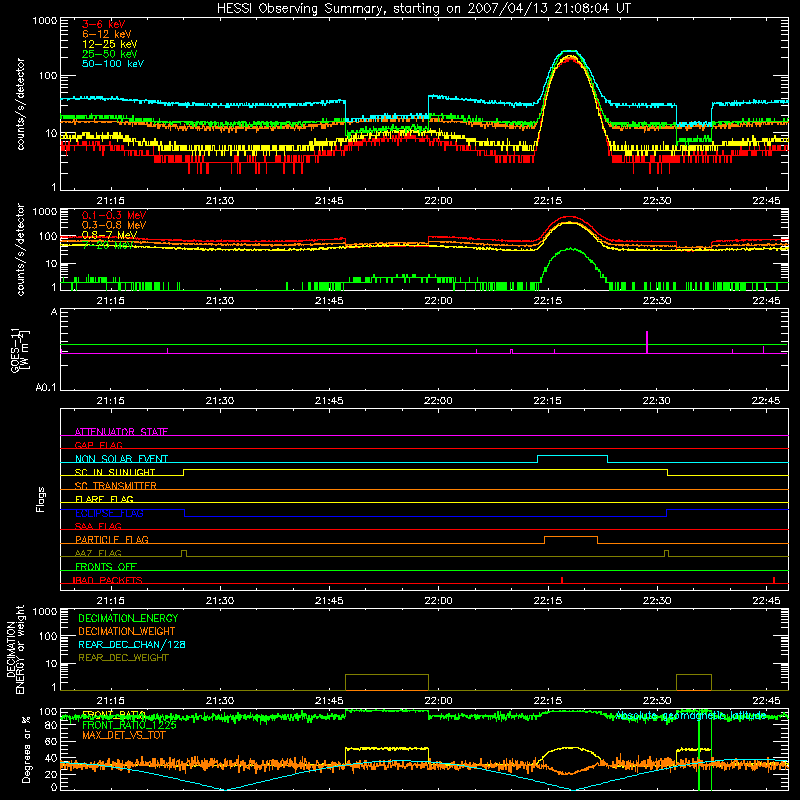This screenshot has height=800, width=800.
Task: Click the tall magenta GOES spike near 22:29
Action: (x=647, y=342)
